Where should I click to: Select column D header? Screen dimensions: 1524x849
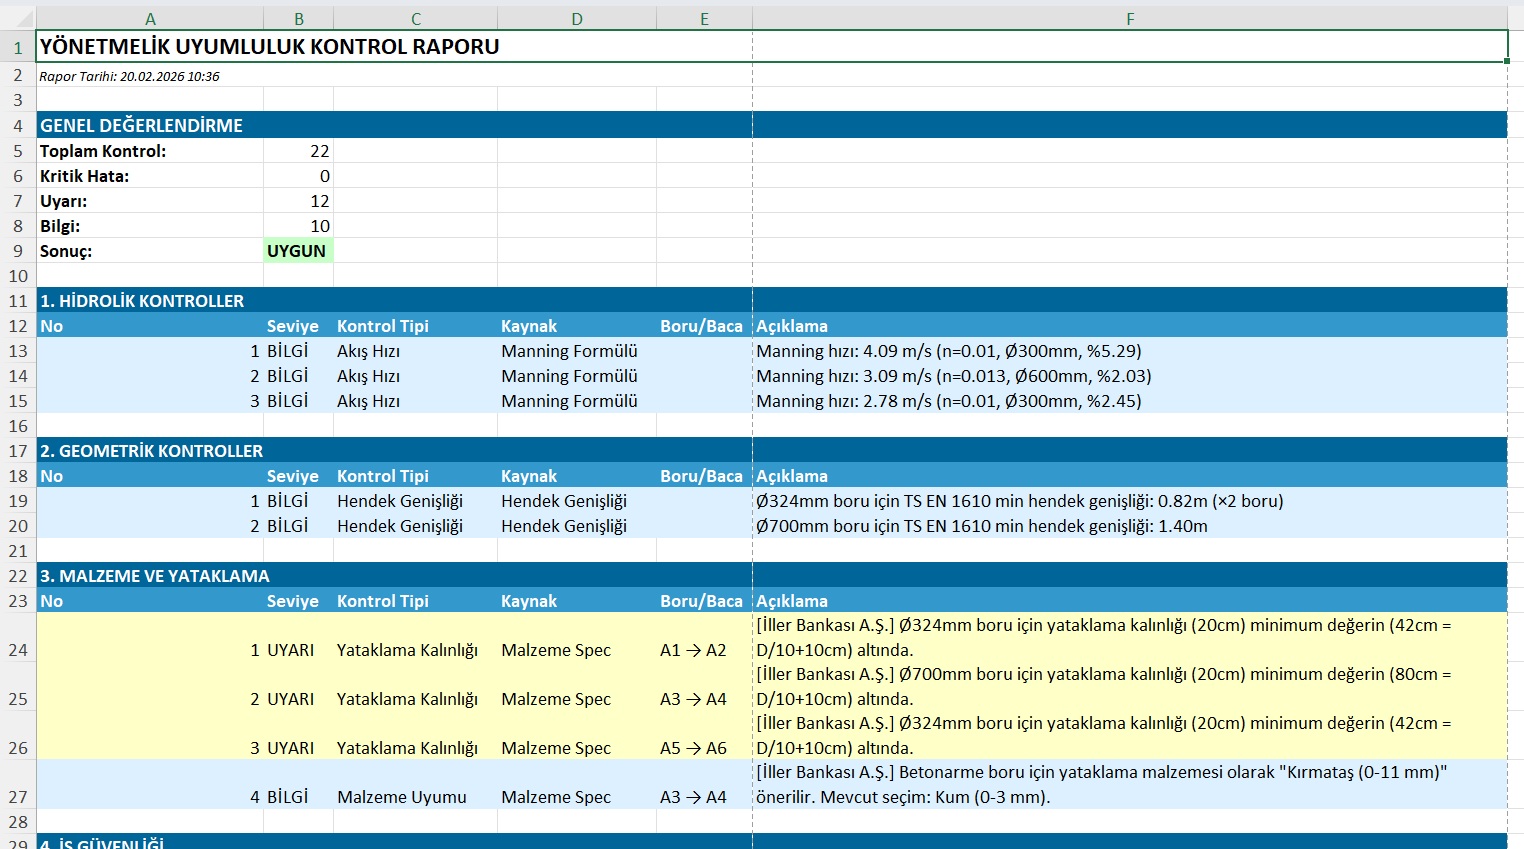tap(577, 19)
